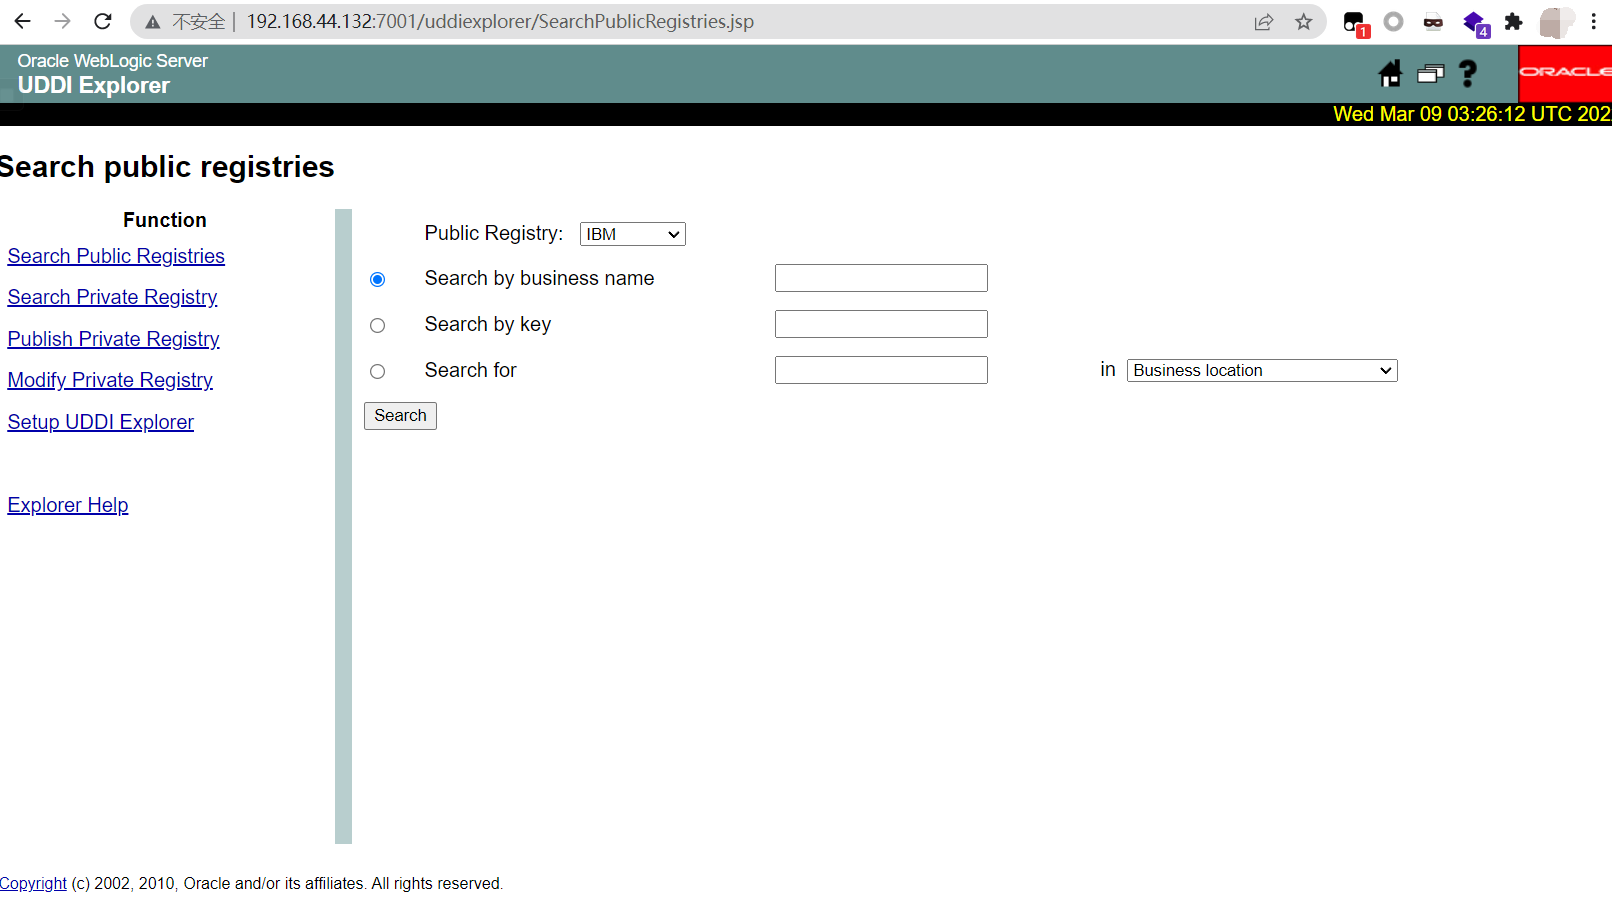This screenshot has height=904, width=1612.
Task: Select the Search by business name radio
Action: point(377,279)
